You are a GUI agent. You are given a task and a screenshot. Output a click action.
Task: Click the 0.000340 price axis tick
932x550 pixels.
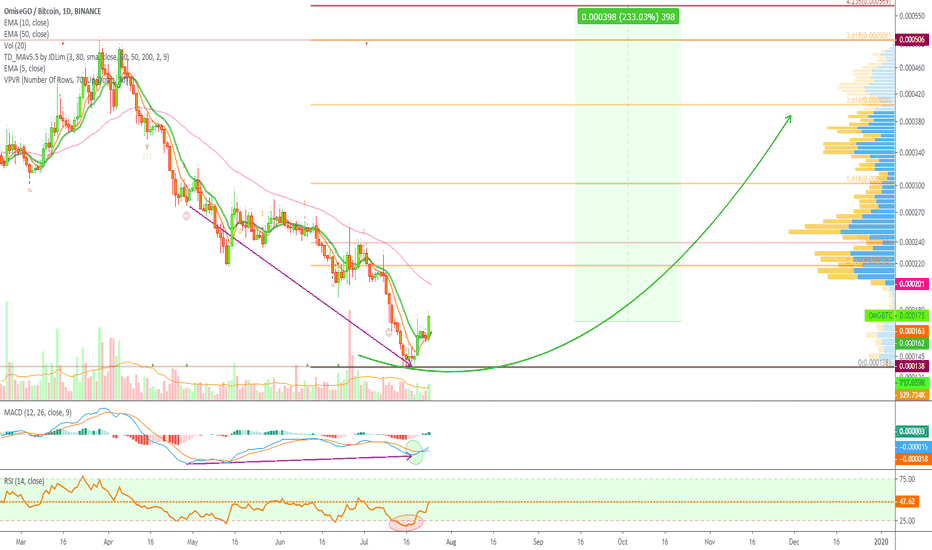(x=912, y=153)
